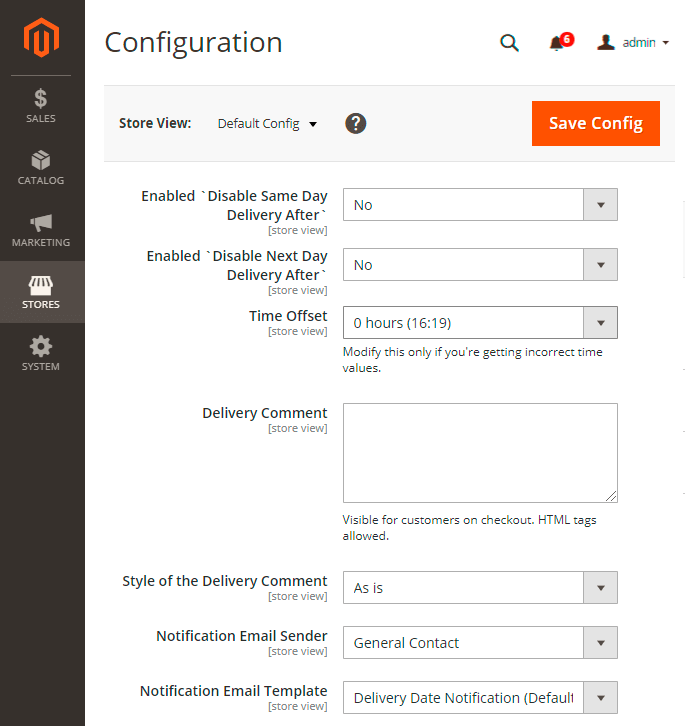Select the Notification Email Sender dropdown
Viewport: 685px width, 726px height.
tap(480, 643)
